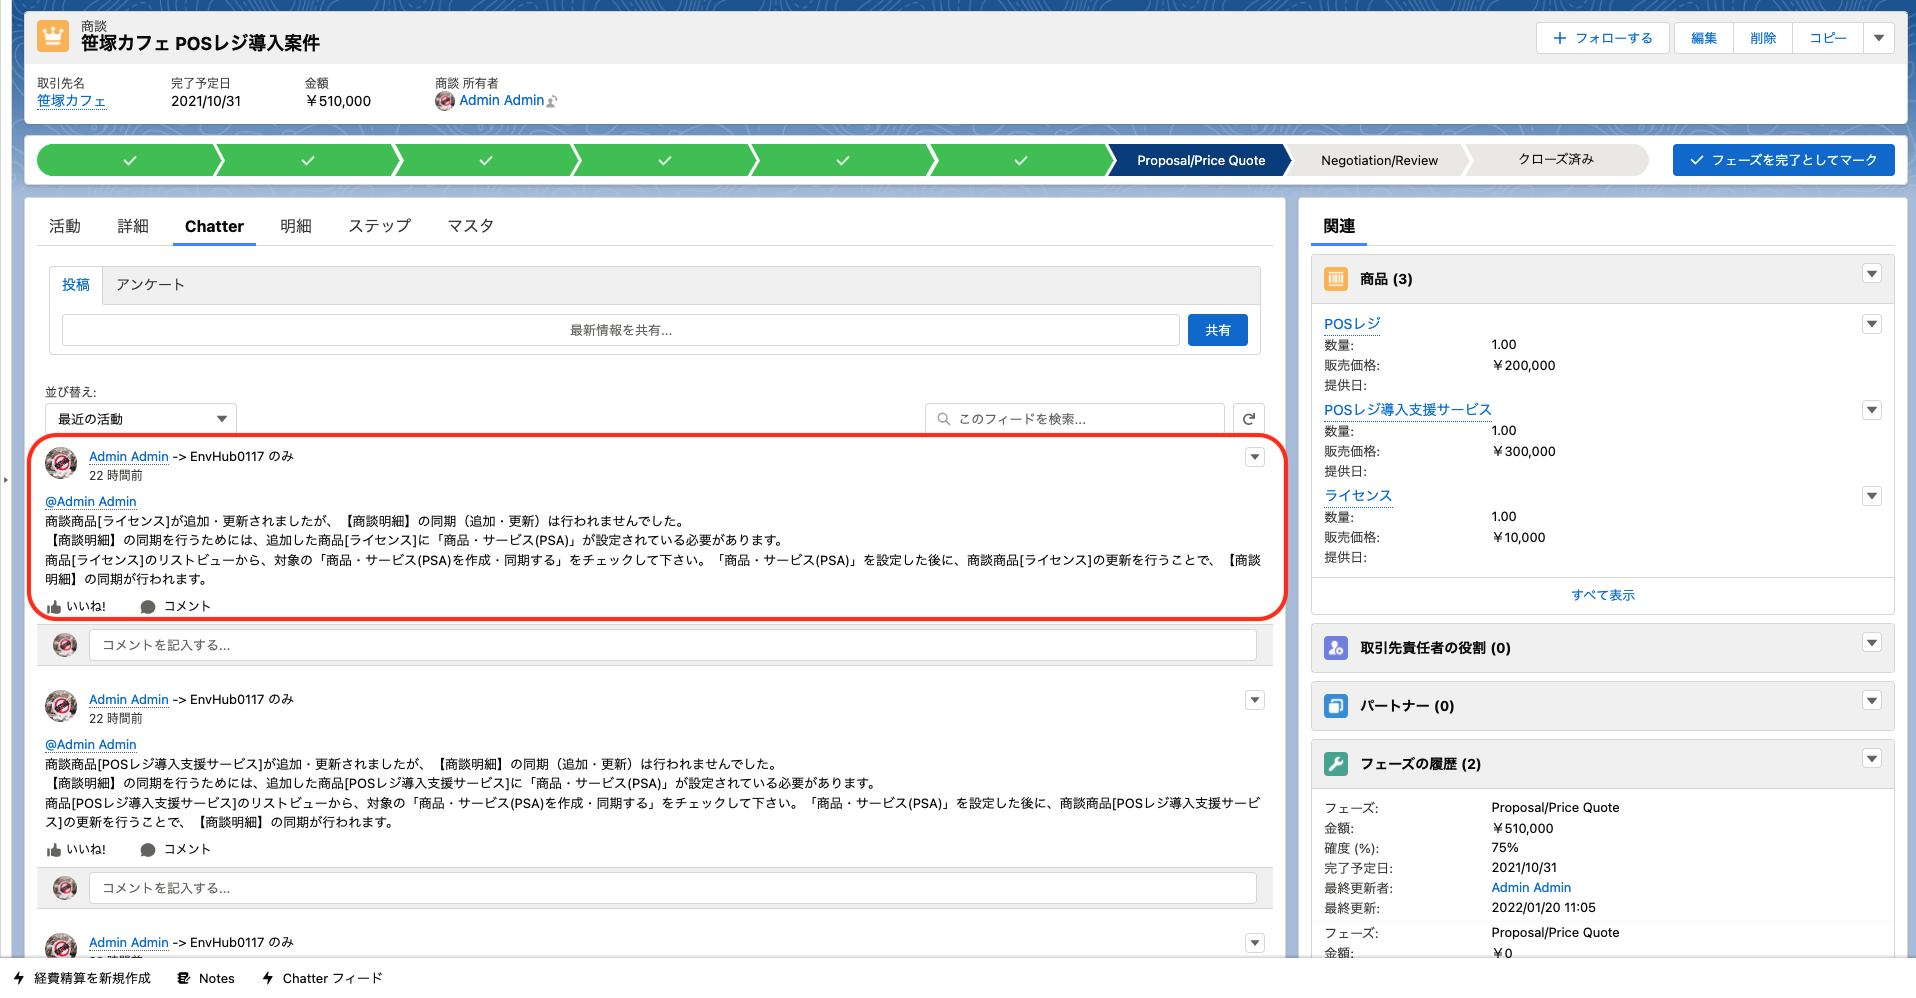Click the 共有 share button

tap(1217, 330)
